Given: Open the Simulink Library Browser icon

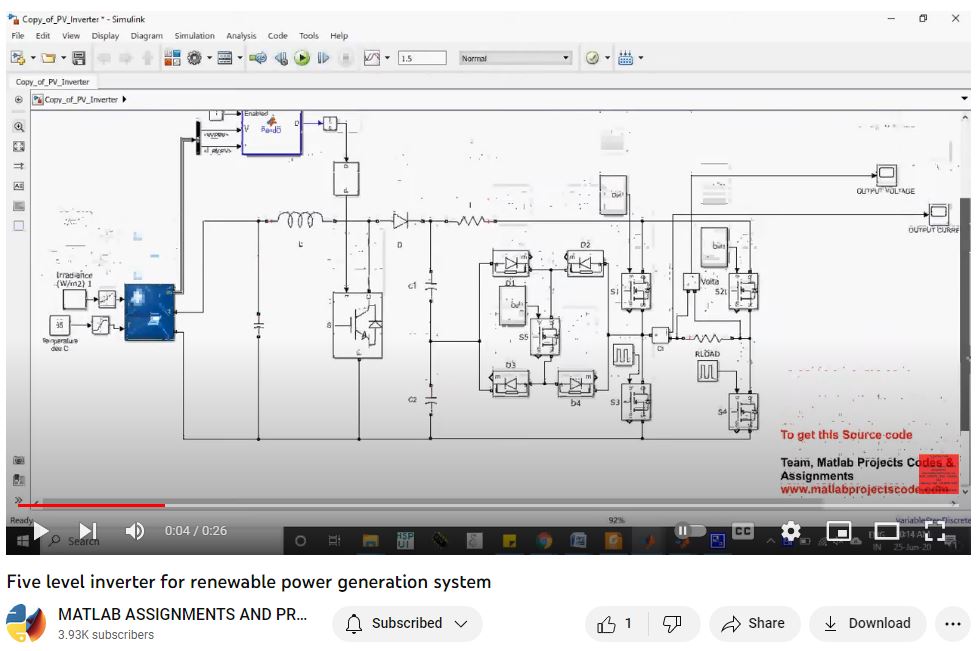Looking at the screenshot, I should coord(172,58).
